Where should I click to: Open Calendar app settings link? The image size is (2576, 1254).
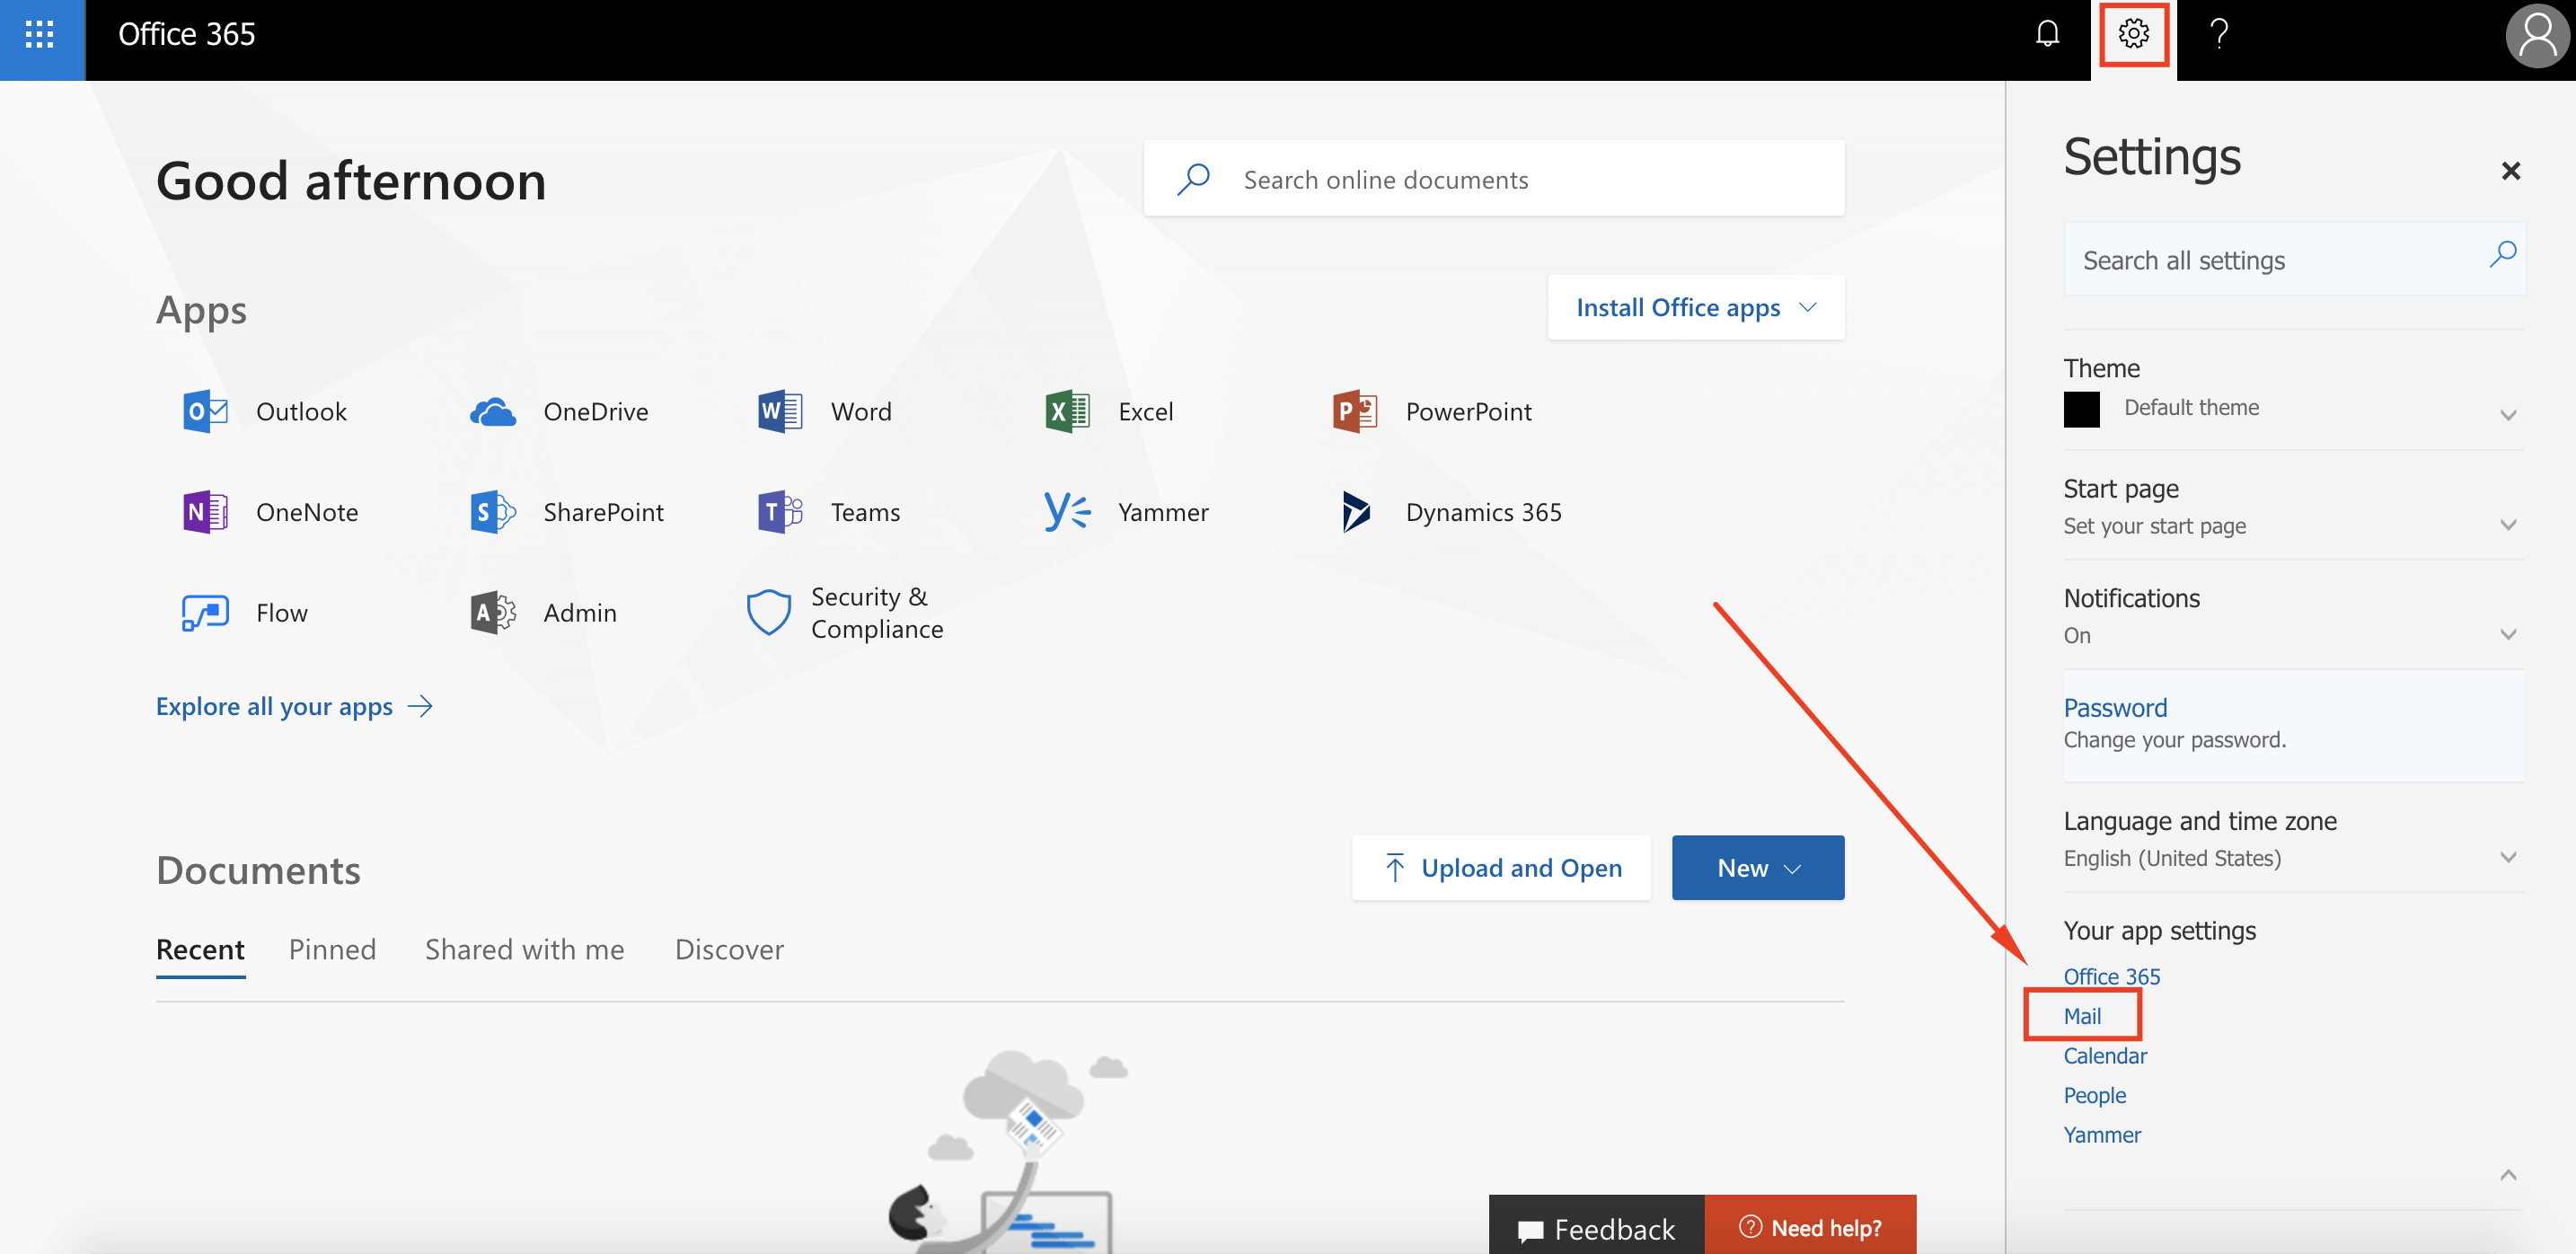click(x=2105, y=1056)
